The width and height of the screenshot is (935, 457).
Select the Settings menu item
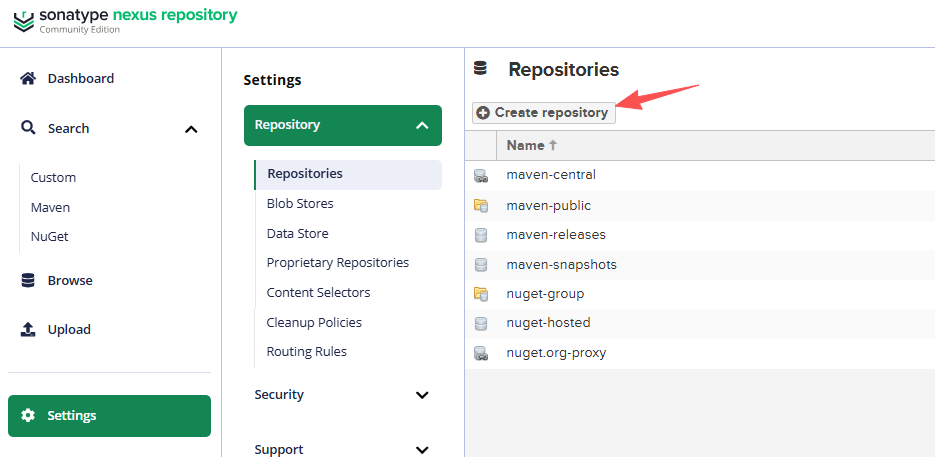click(109, 415)
